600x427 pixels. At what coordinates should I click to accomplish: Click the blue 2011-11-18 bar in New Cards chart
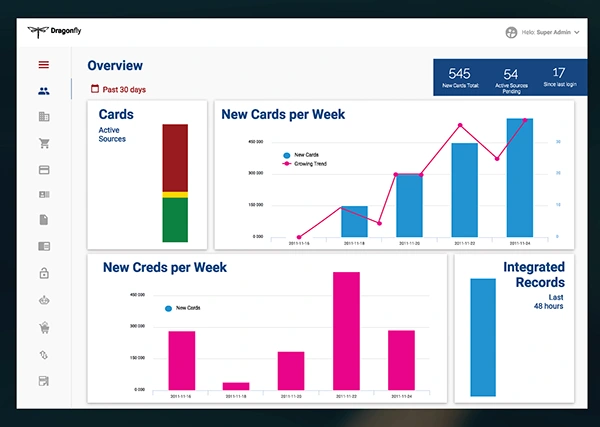[x=354, y=222]
